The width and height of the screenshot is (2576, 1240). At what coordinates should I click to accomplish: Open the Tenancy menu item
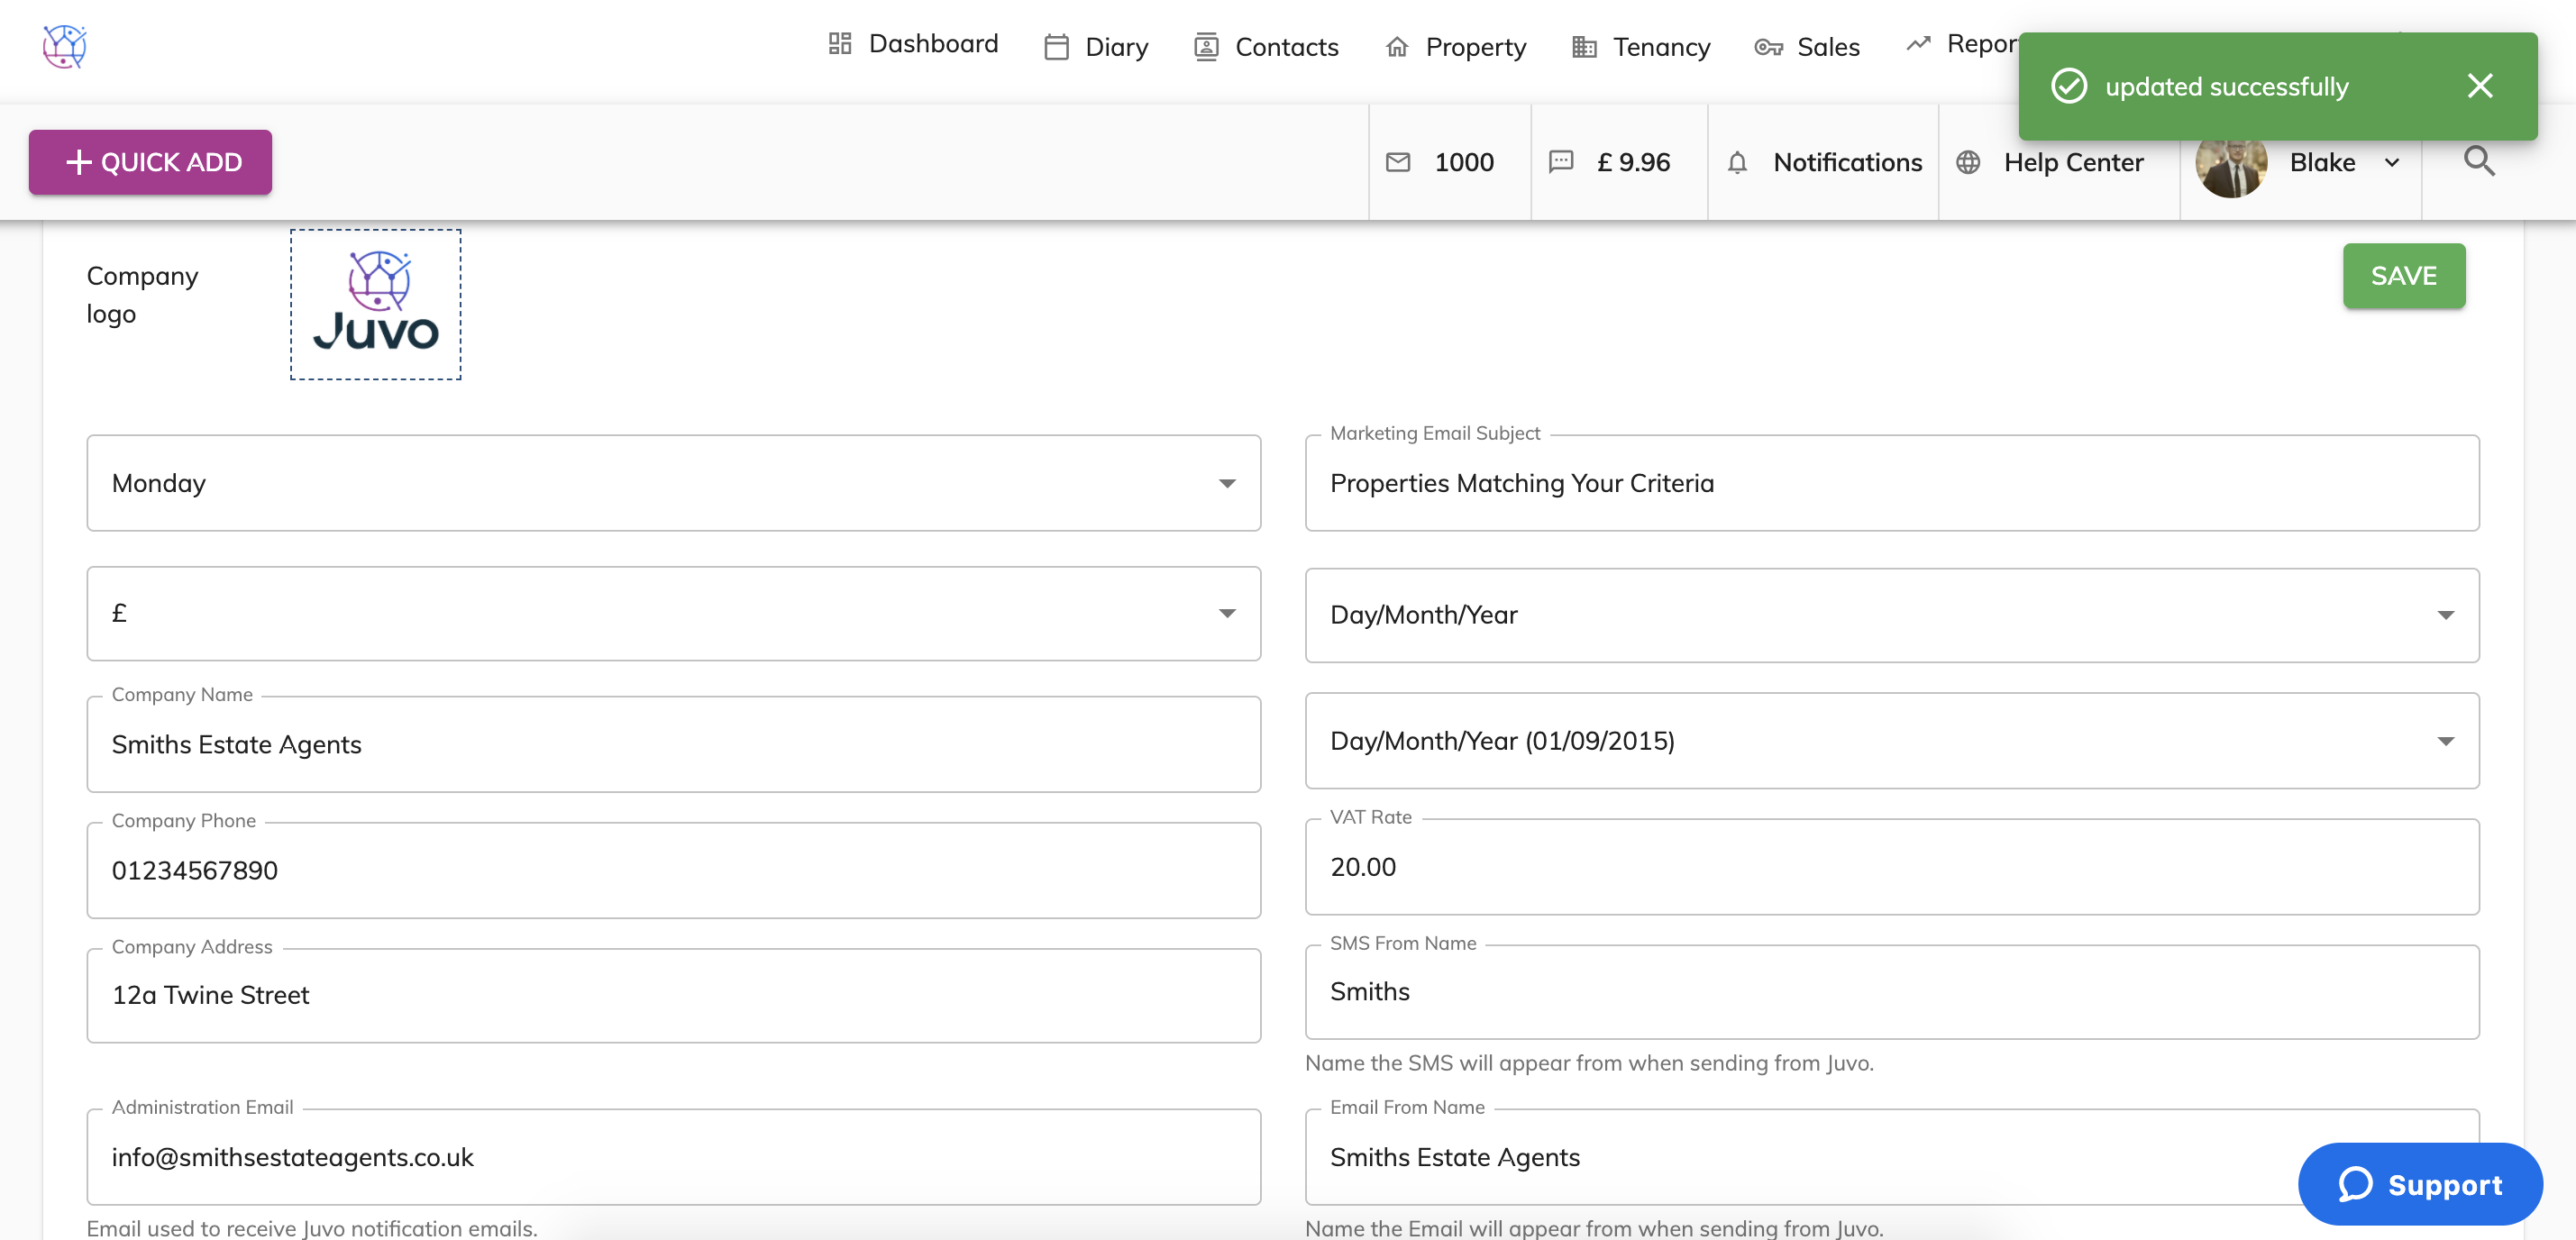click(1641, 47)
